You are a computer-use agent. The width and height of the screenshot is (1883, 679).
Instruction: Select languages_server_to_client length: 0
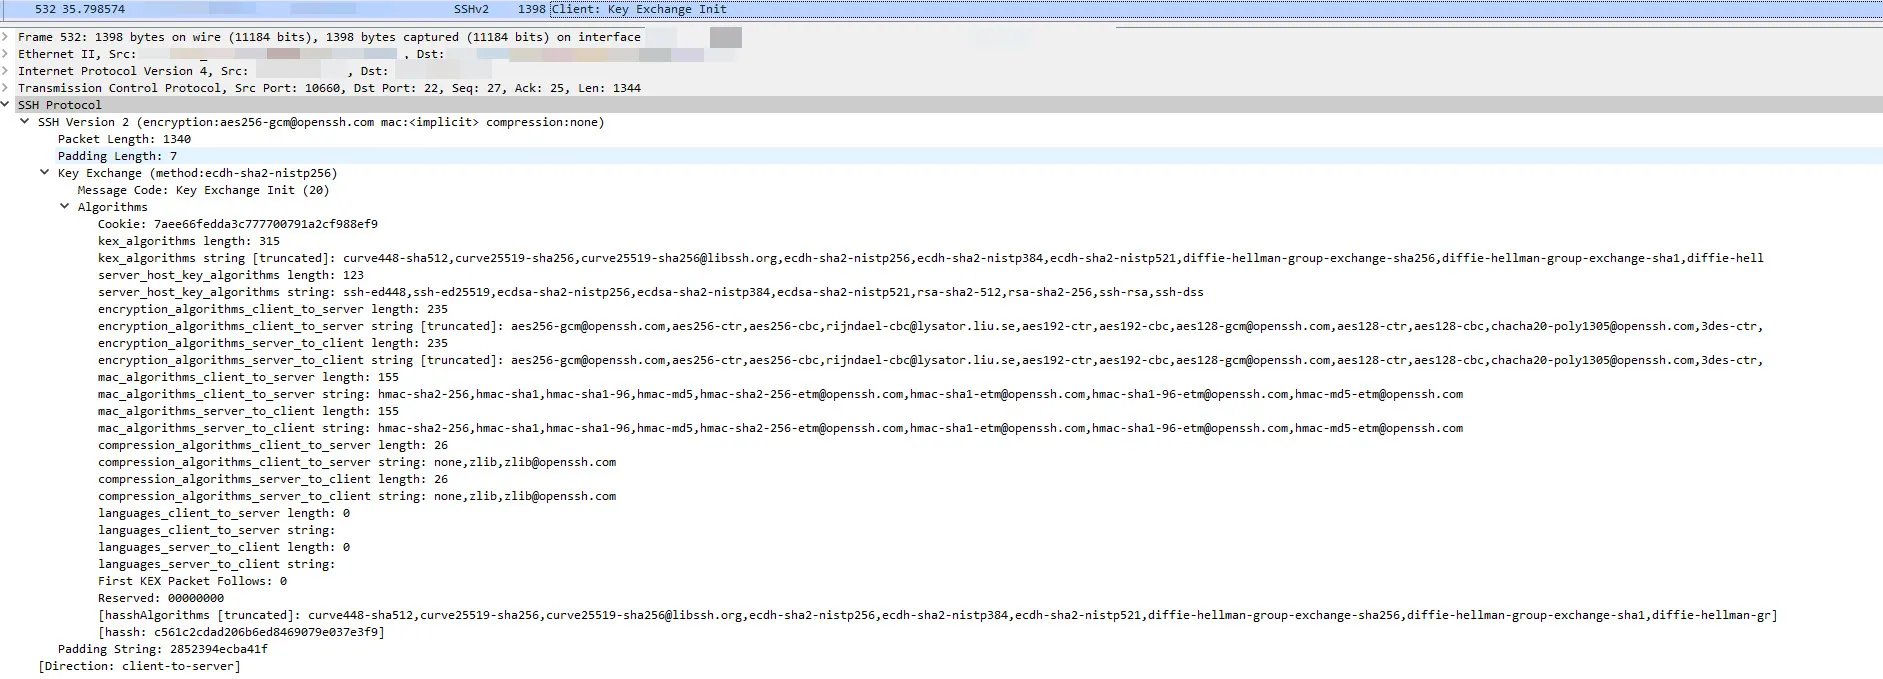[x=224, y=547]
